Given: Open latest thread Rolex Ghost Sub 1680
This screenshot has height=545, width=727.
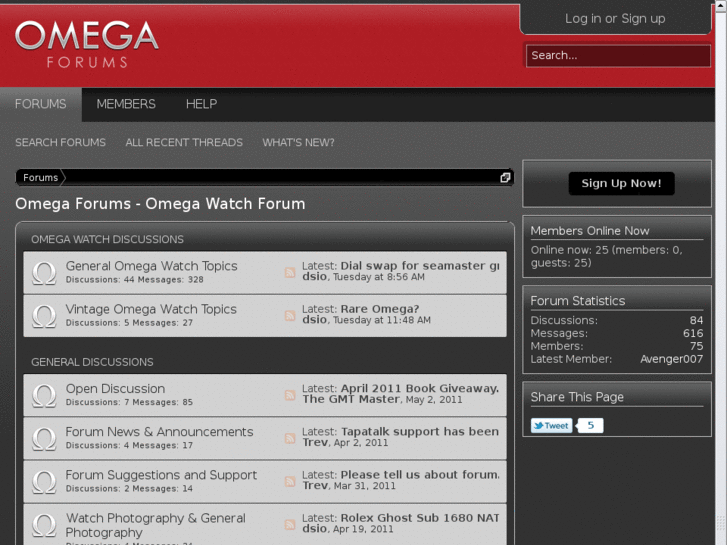Looking at the screenshot, I should pos(420,518).
